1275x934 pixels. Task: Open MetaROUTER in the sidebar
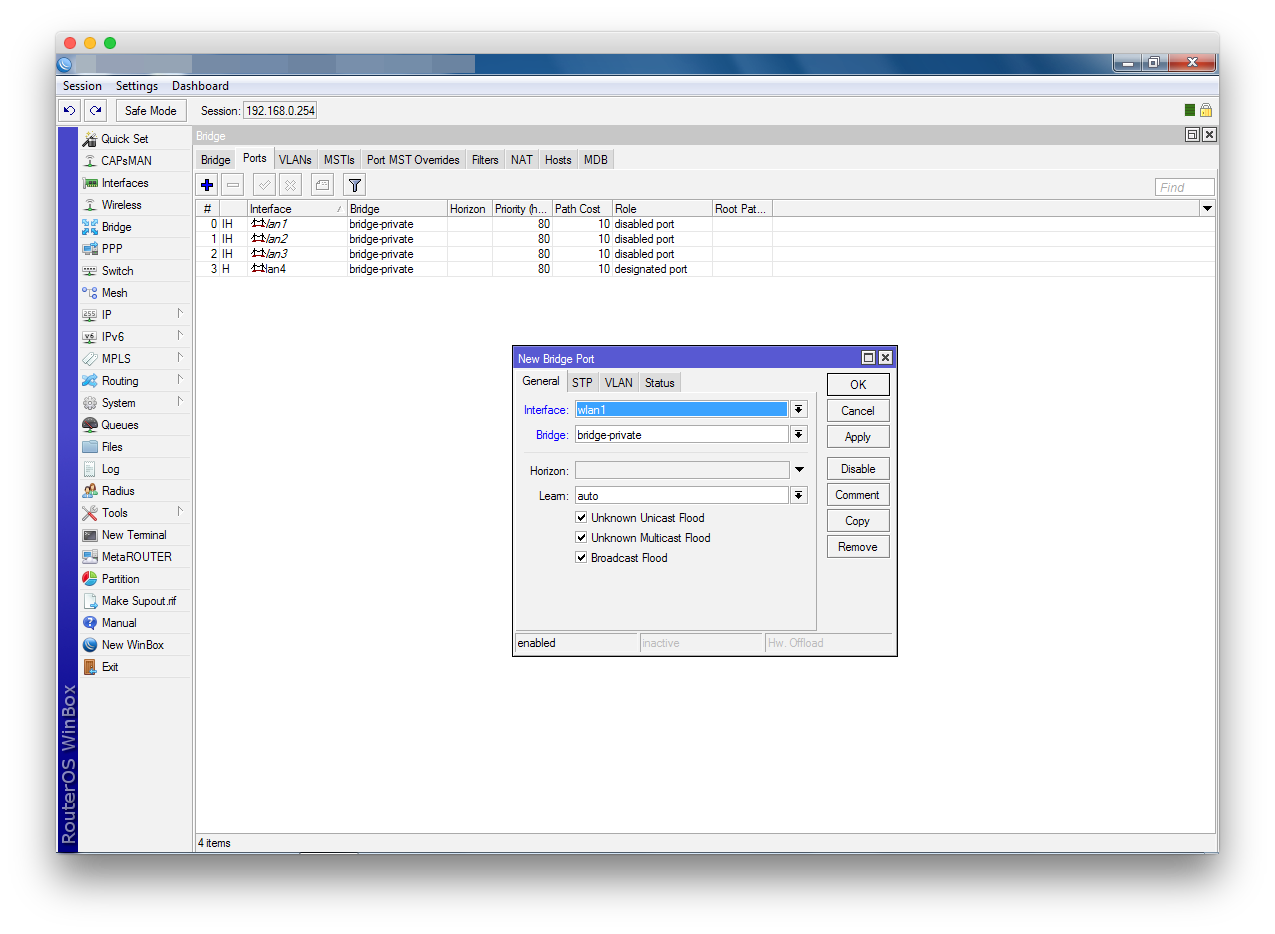click(x=136, y=557)
